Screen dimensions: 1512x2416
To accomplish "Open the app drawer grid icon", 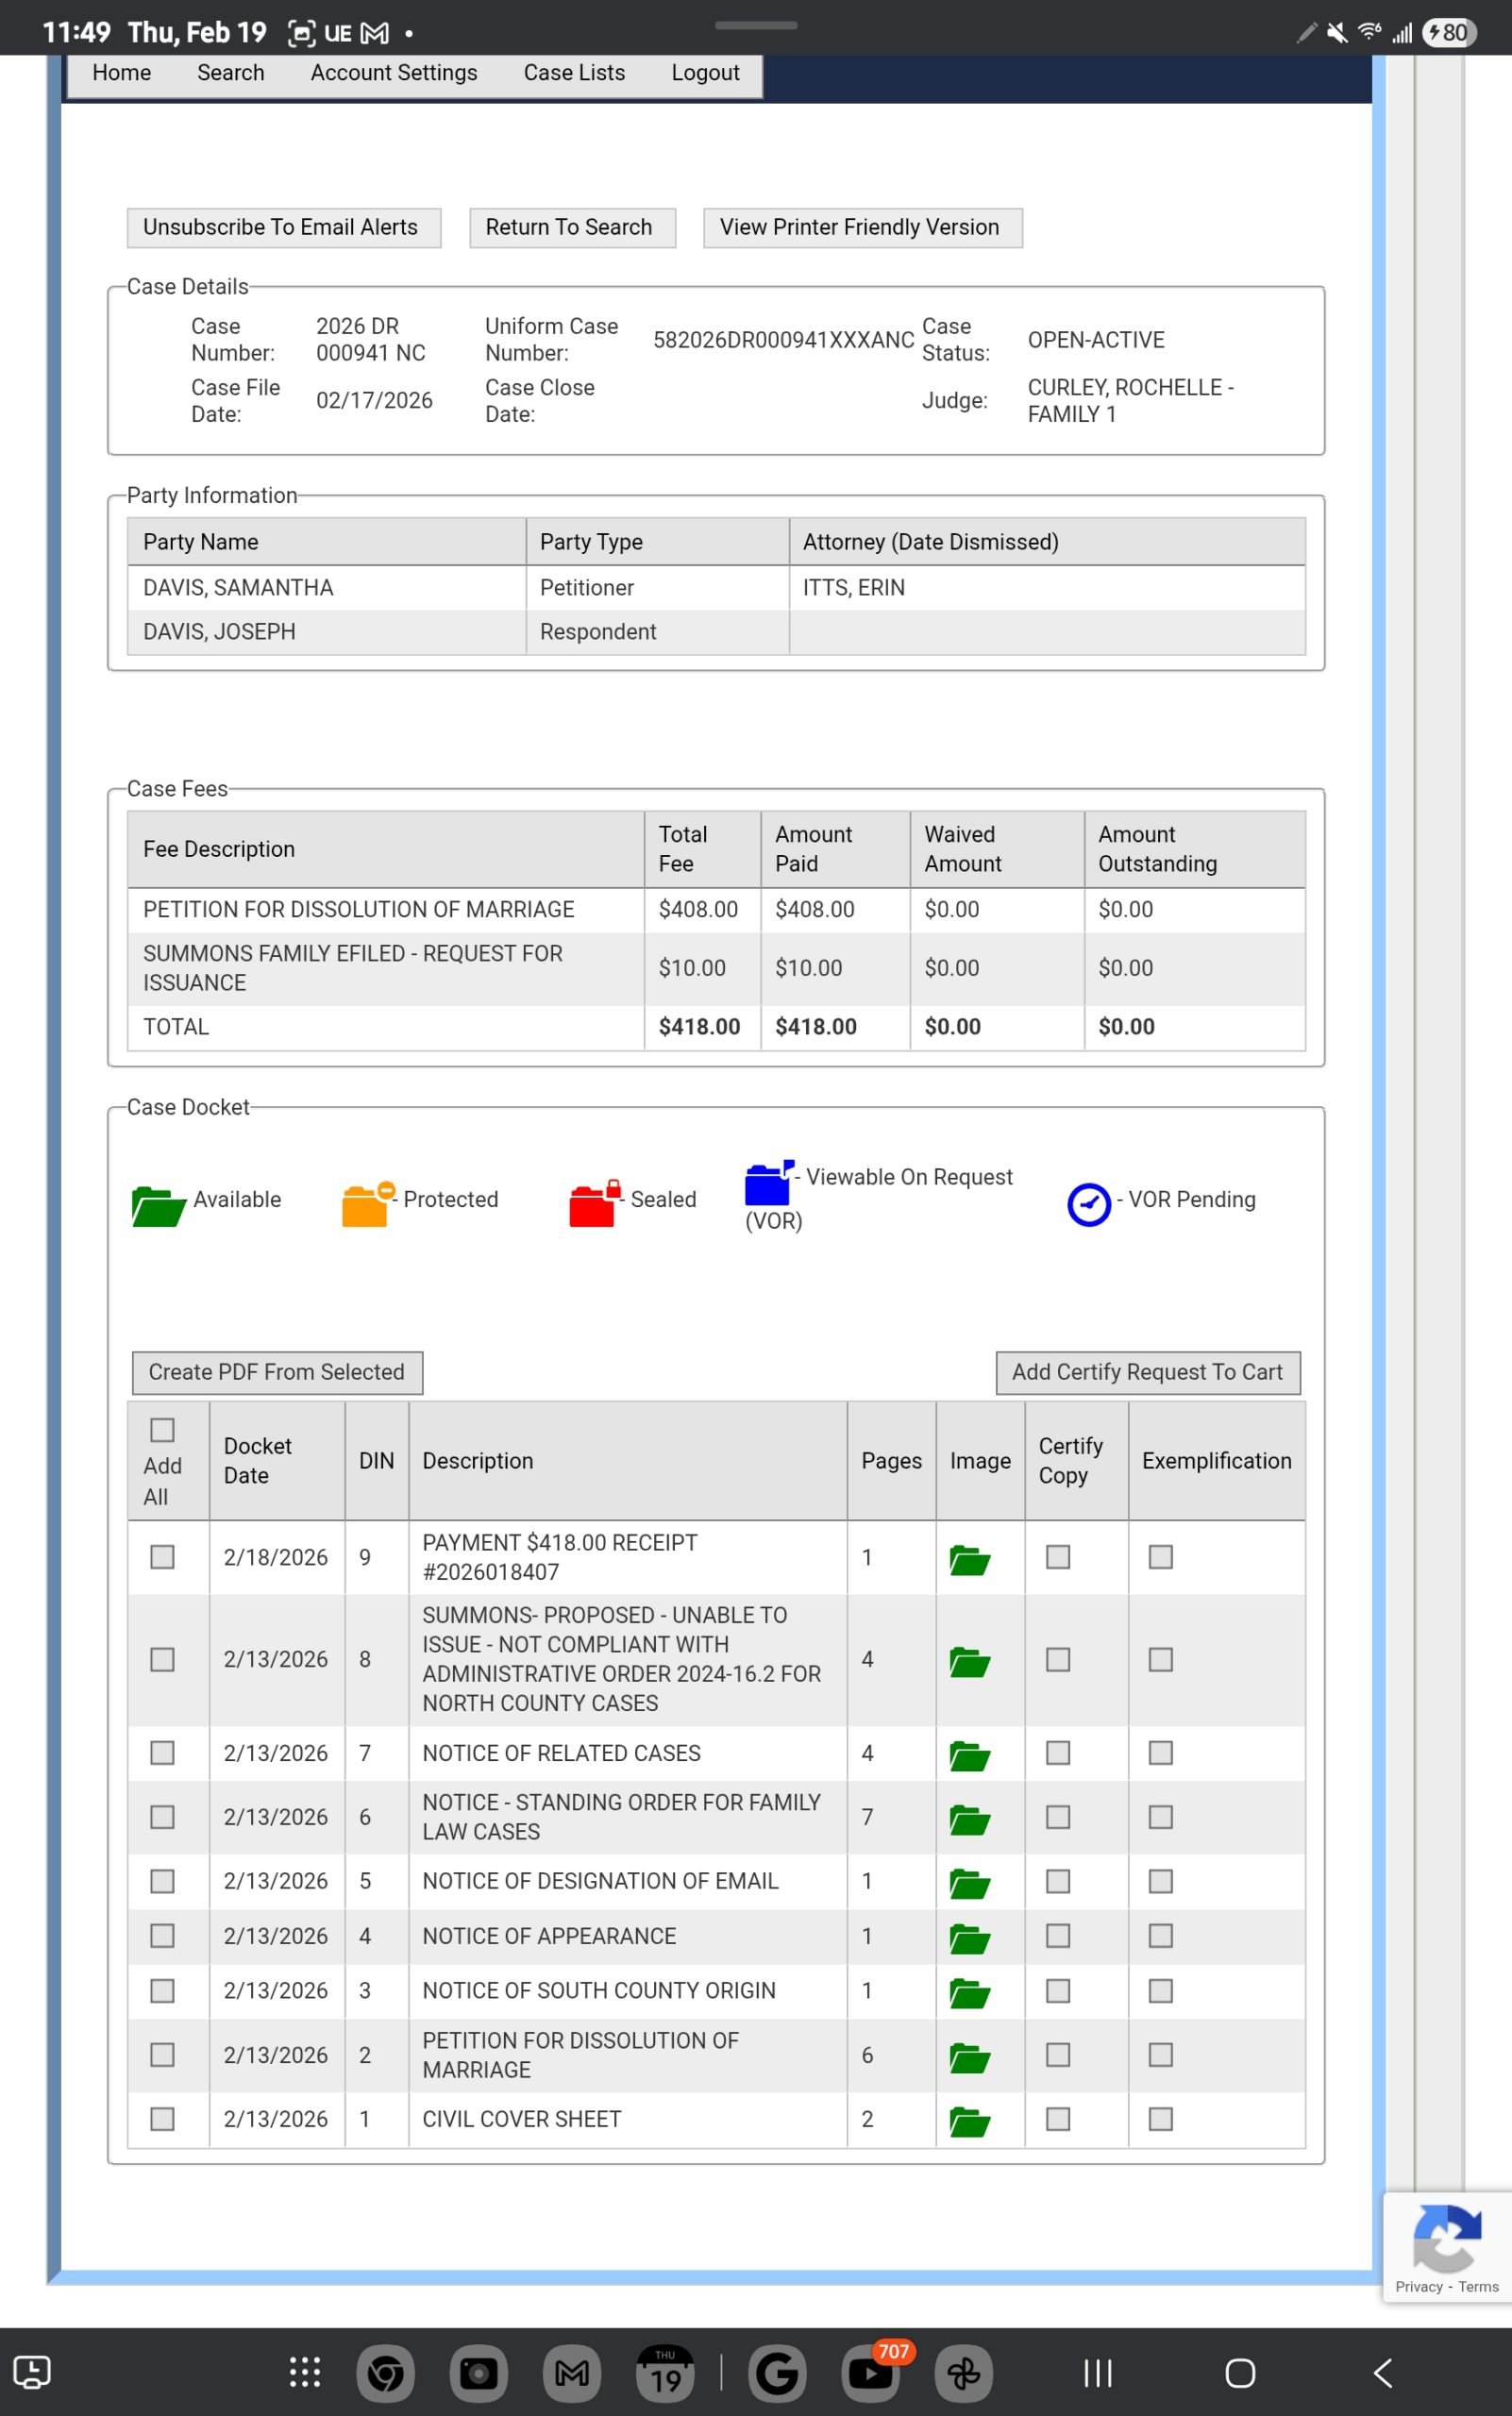I will pyautogui.click(x=304, y=2372).
